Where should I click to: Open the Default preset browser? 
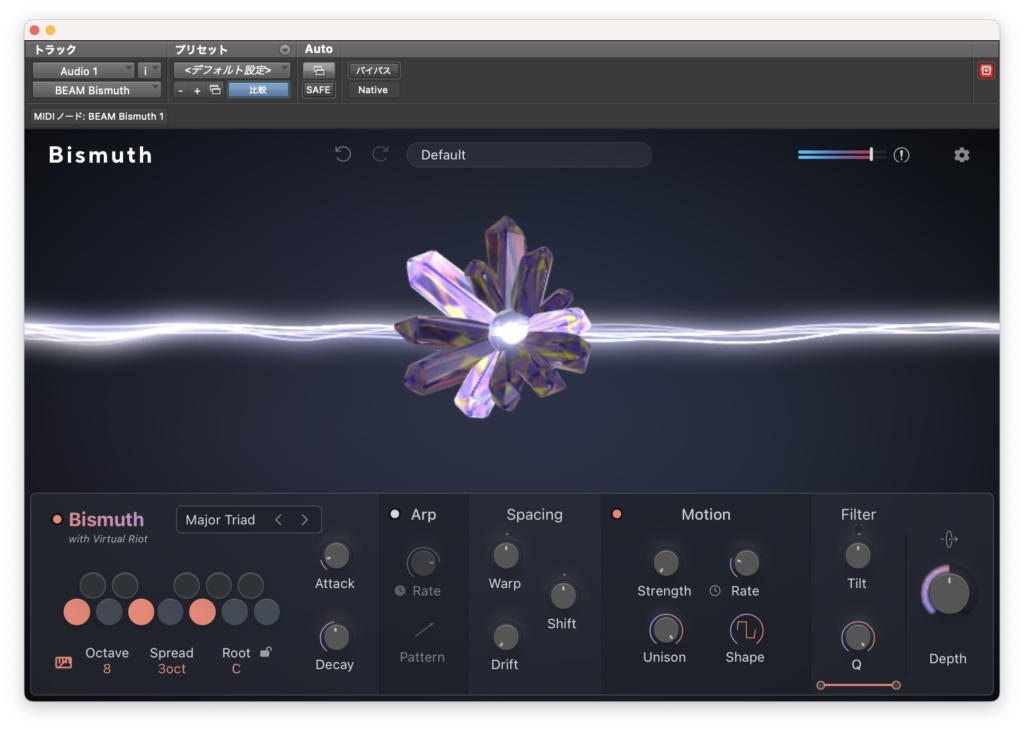pos(529,155)
